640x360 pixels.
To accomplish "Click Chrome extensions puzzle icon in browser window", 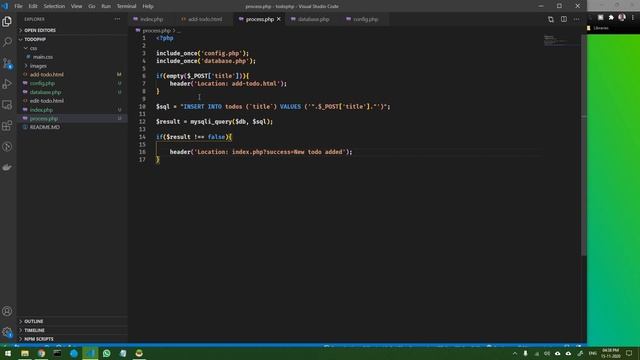I will coord(611,17).
